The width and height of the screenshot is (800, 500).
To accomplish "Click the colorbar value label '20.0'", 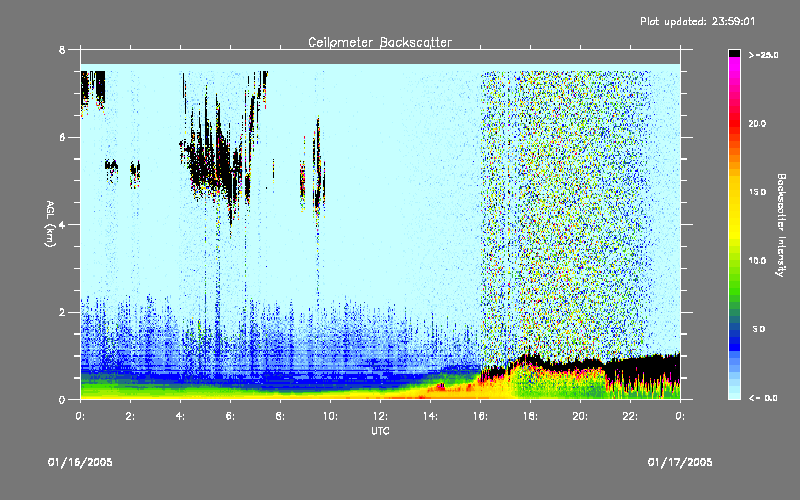I will pyautogui.click(x=757, y=123).
